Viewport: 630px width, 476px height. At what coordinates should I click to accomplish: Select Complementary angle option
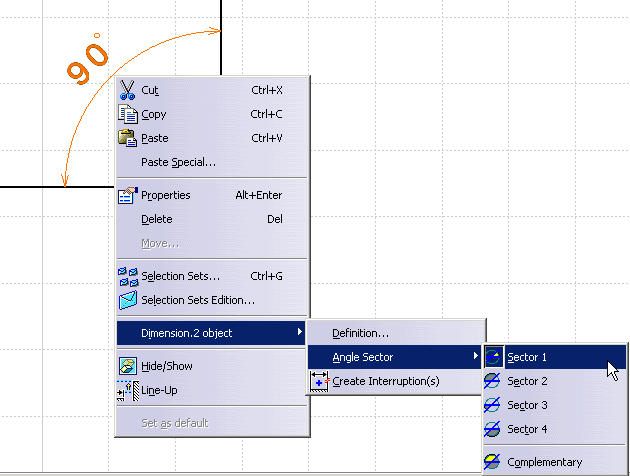point(555,462)
